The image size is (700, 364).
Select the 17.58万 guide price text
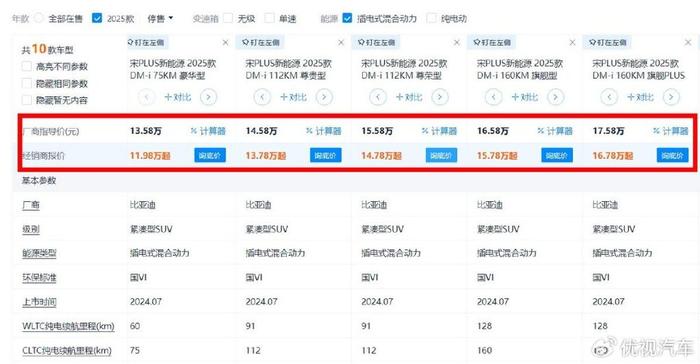tap(608, 131)
